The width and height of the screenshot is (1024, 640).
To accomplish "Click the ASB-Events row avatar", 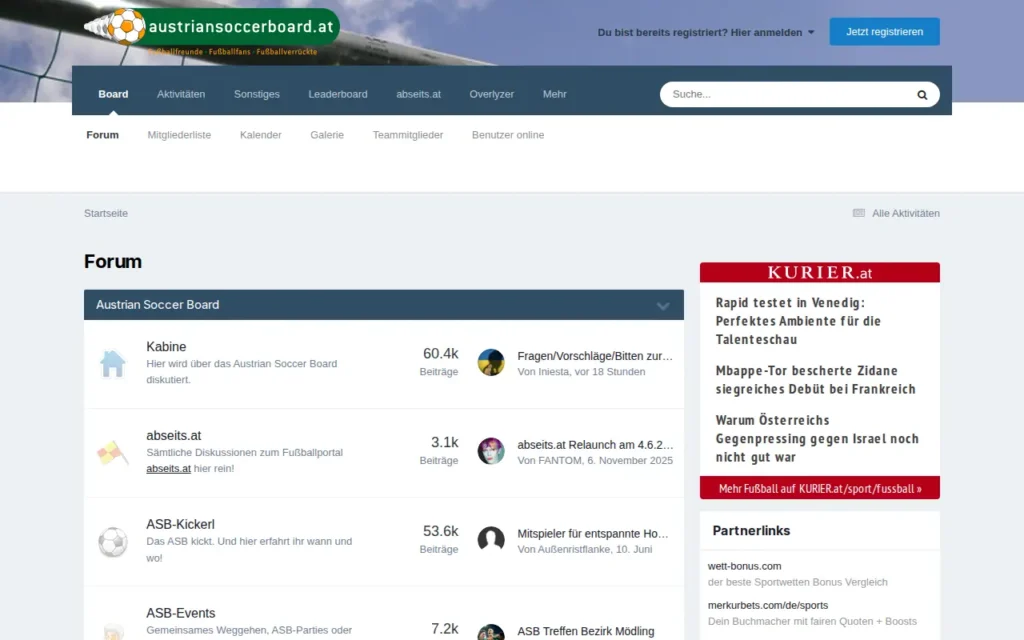I will [x=490, y=632].
